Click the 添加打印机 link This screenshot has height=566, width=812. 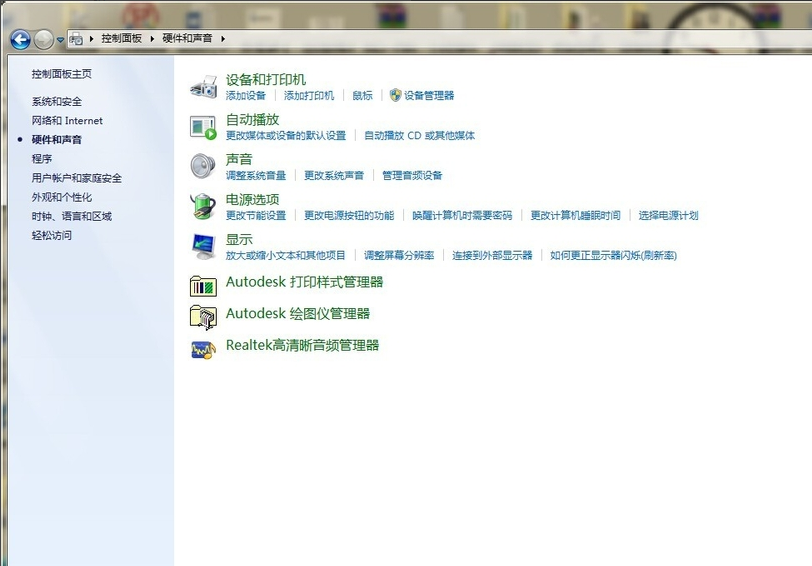click(x=309, y=96)
